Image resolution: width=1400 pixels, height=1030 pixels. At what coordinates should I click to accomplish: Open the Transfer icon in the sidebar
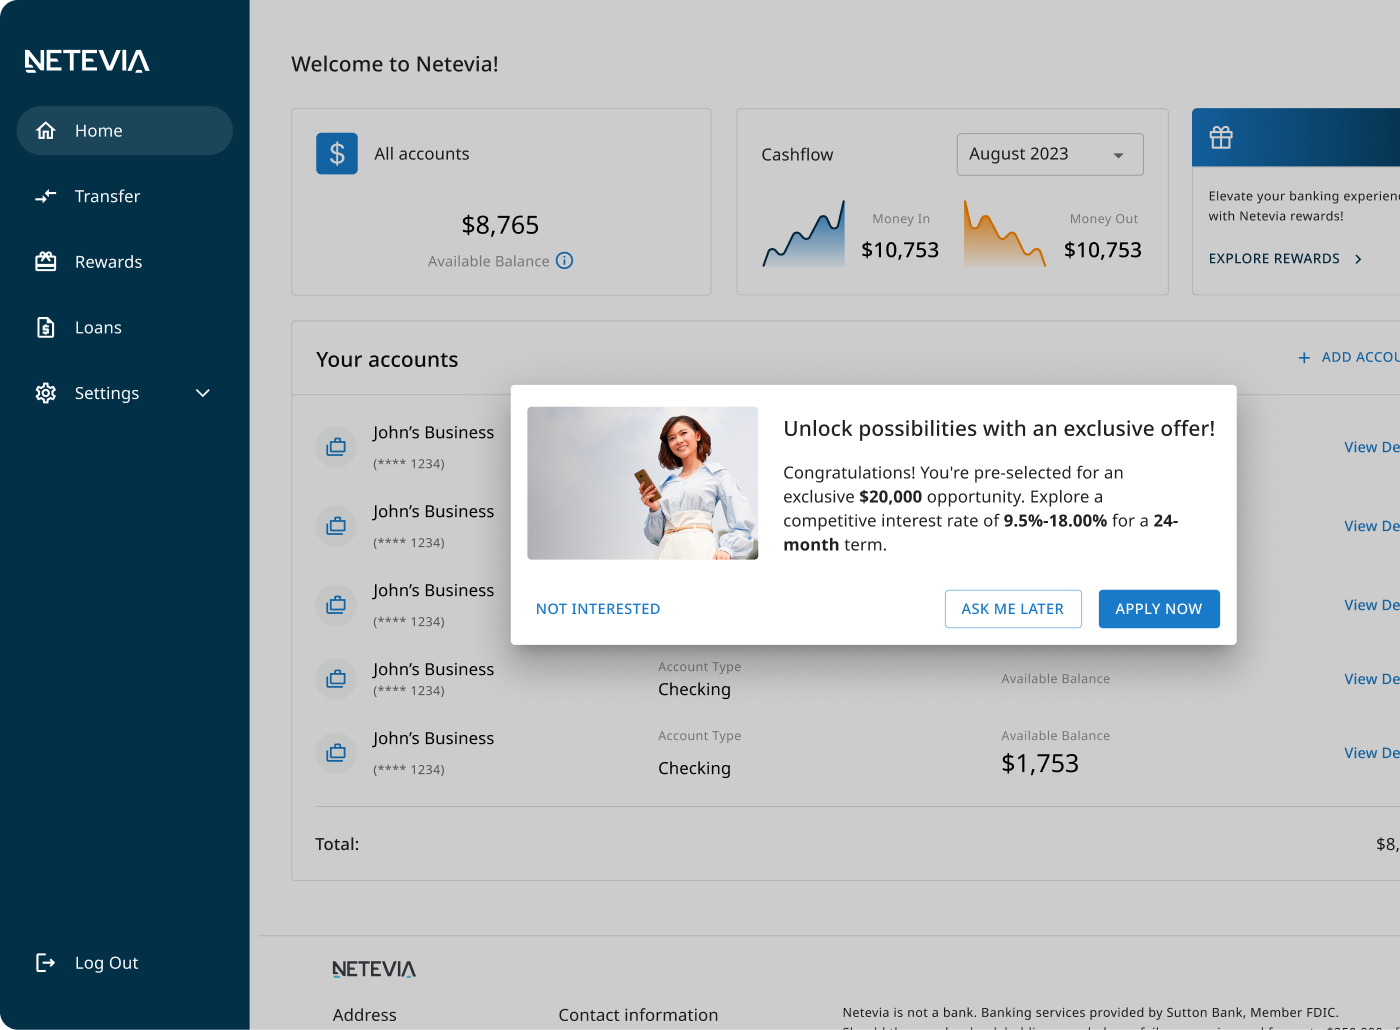[x=45, y=196]
